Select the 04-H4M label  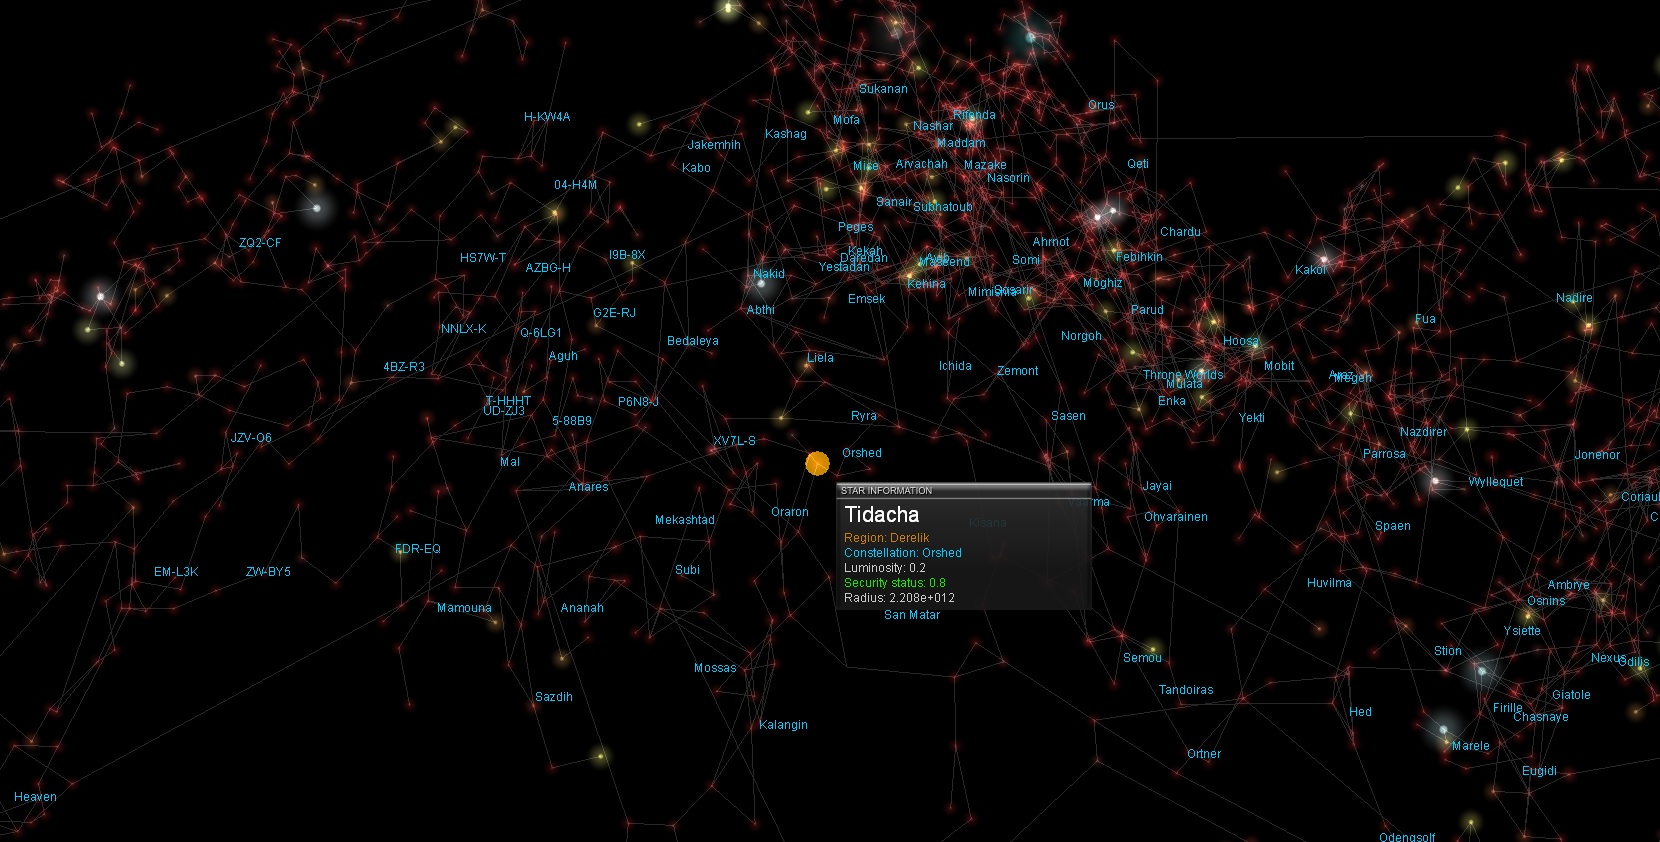(575, 185)
